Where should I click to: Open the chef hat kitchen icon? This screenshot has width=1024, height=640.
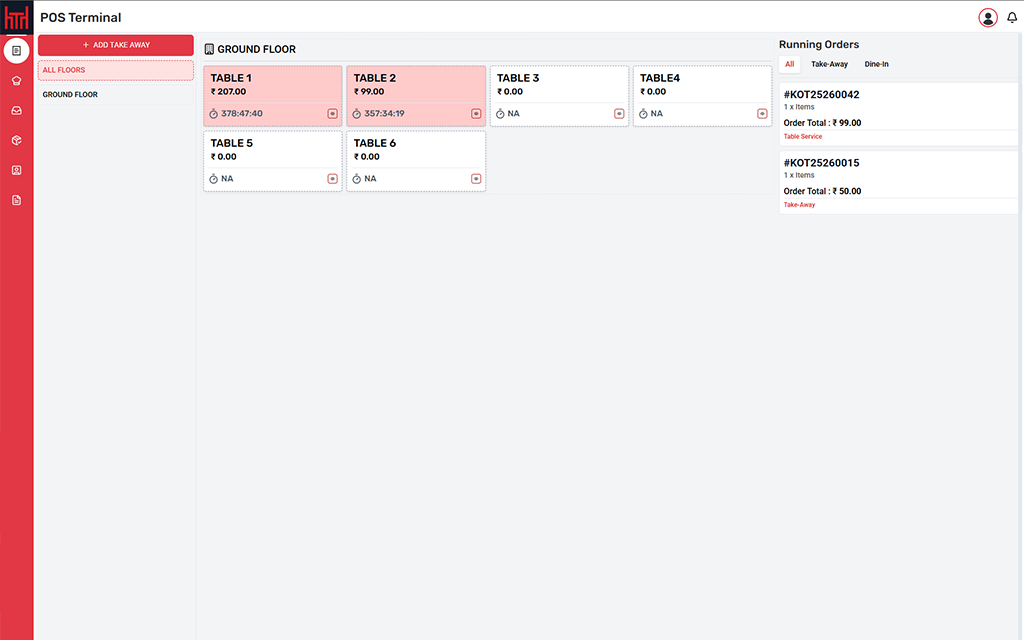point(16,80)
